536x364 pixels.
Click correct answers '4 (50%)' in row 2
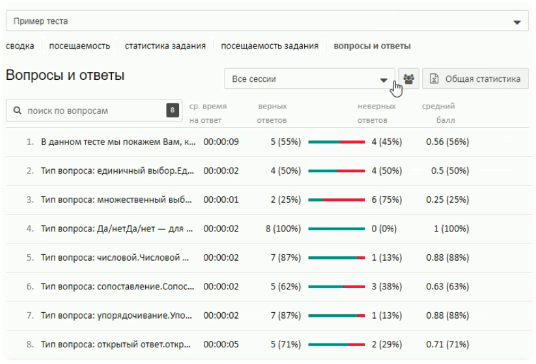tap(286, 171)
